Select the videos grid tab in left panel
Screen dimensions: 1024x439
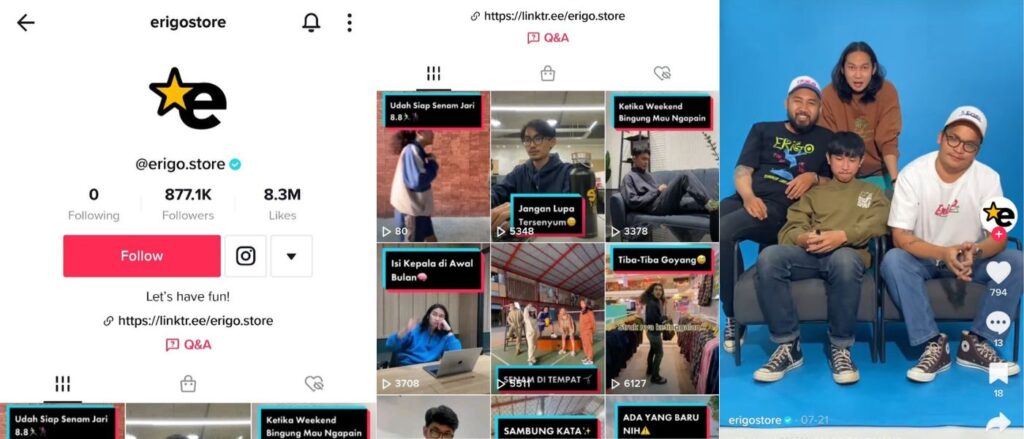point(63,384)
